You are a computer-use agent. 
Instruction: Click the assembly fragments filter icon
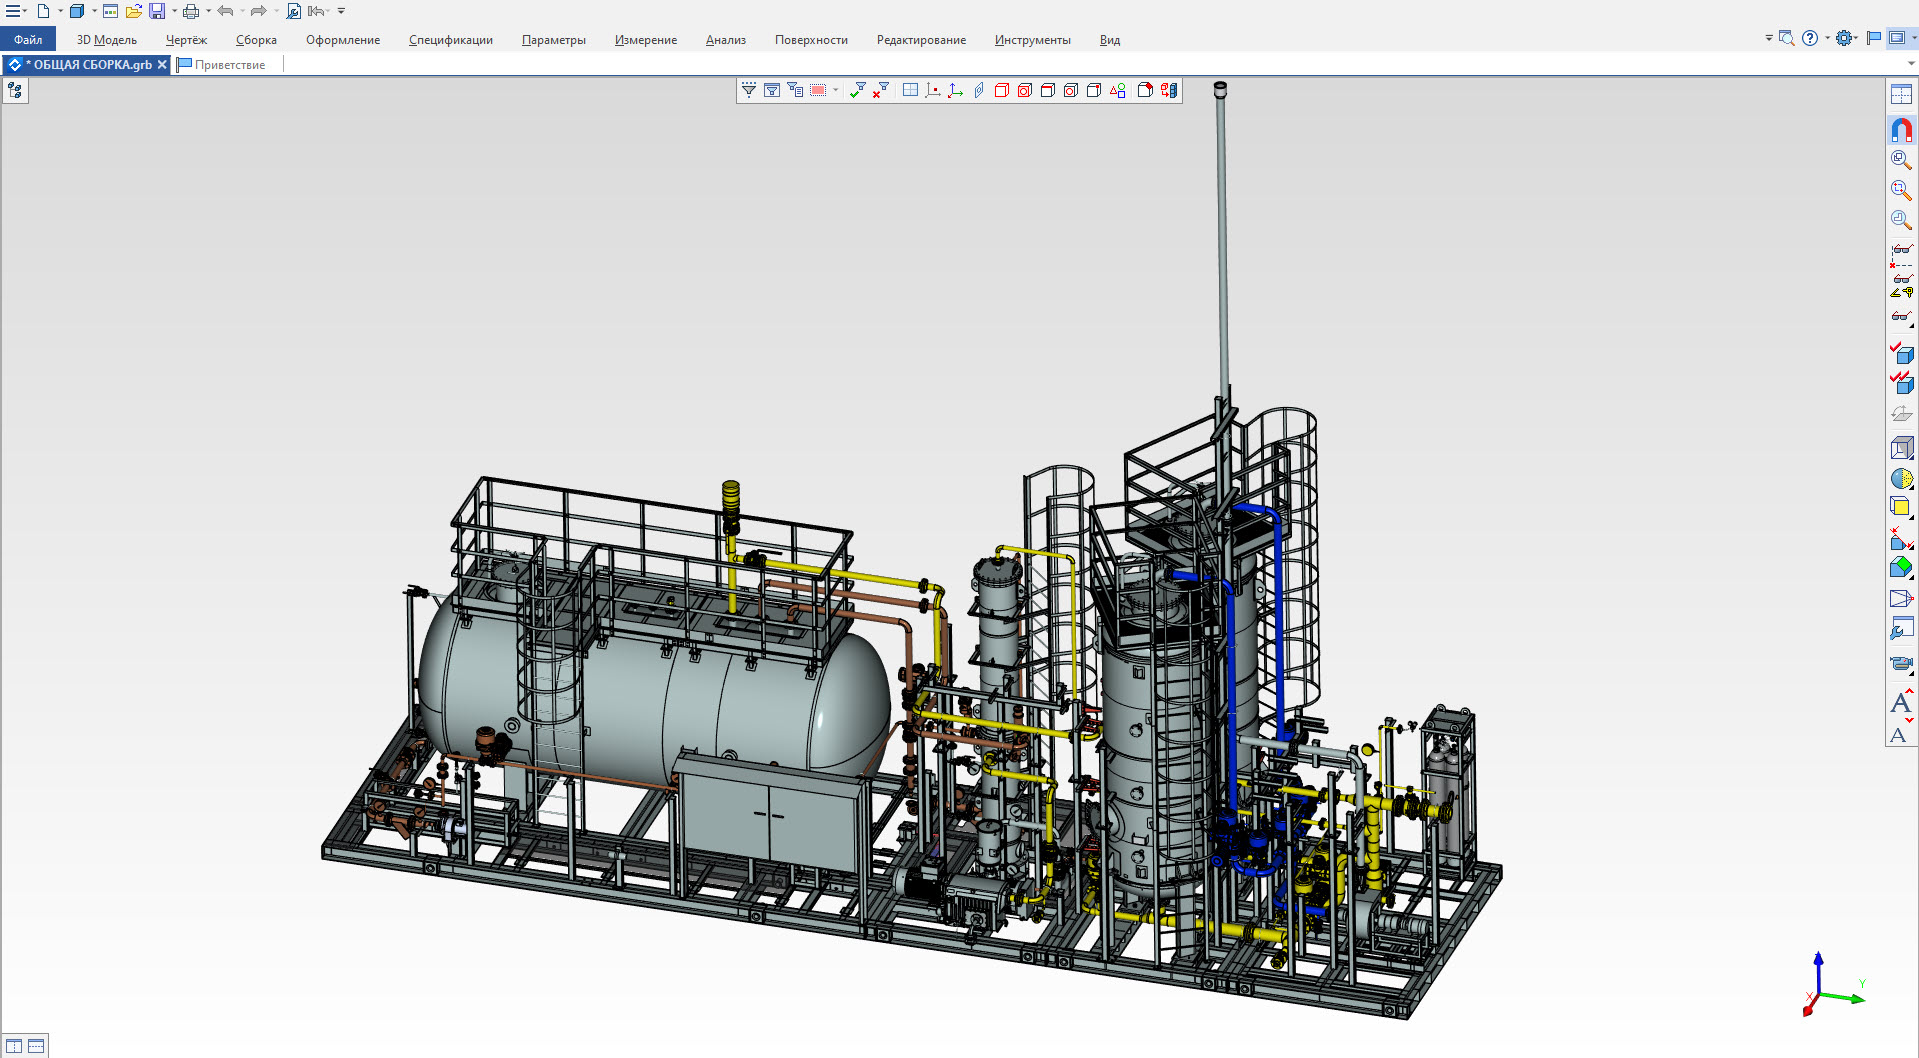click(1168, 90)
